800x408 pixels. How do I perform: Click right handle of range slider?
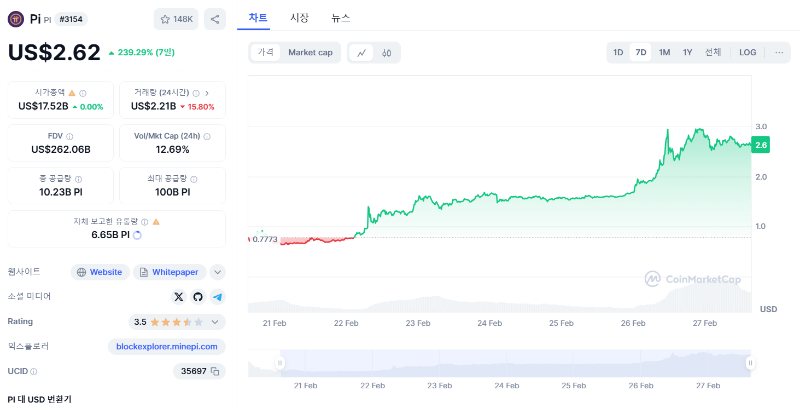751,363
